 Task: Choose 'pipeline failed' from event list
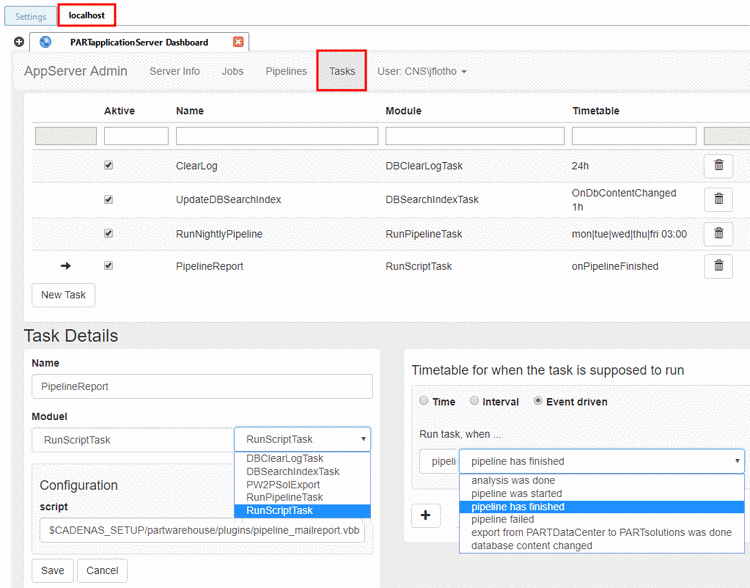500,520
